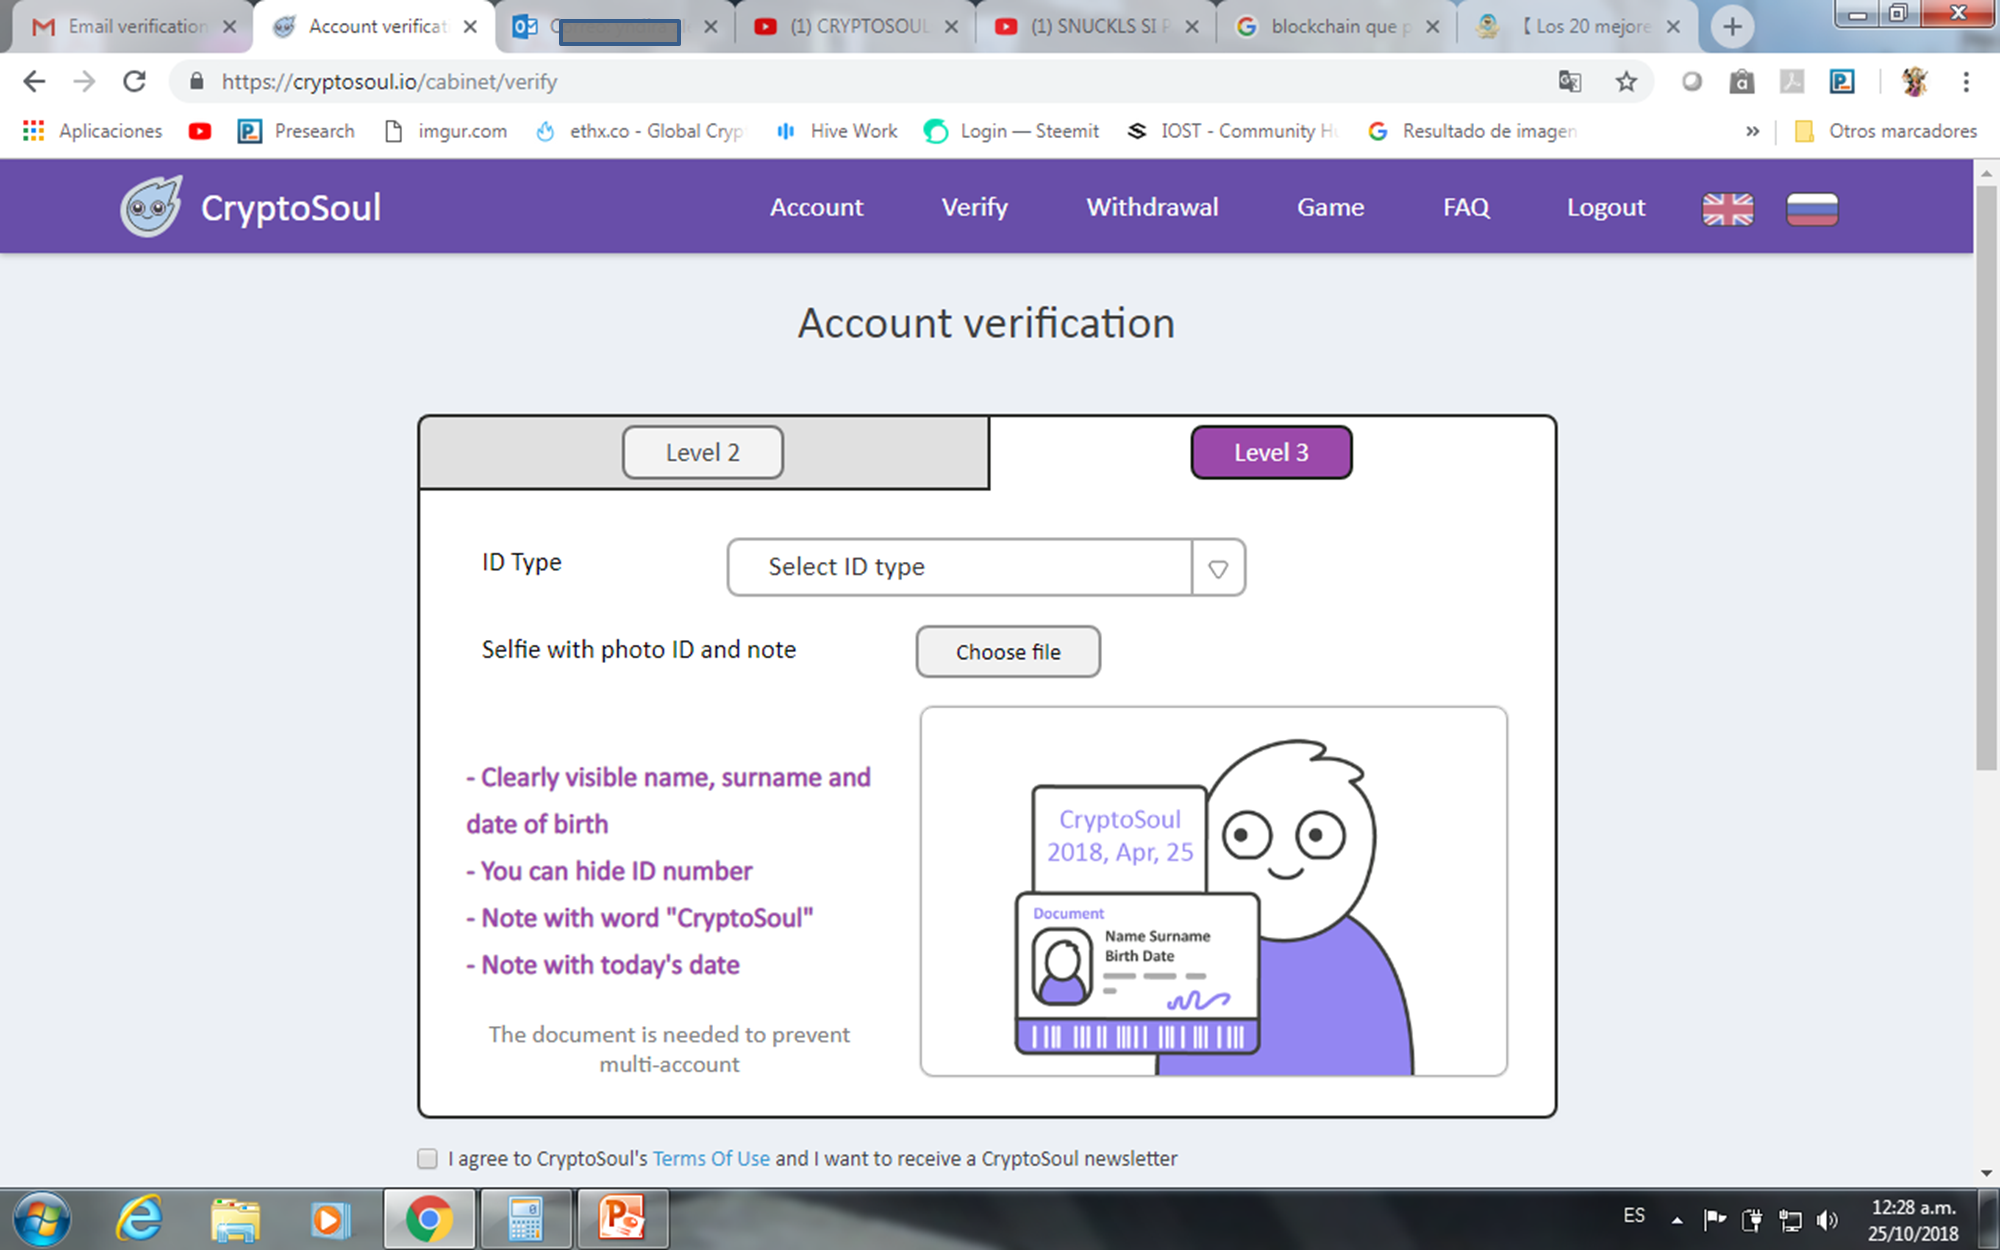Bookmark this page with star icon
This screenshot has width=2000, height=1250.
point(1626,82)
